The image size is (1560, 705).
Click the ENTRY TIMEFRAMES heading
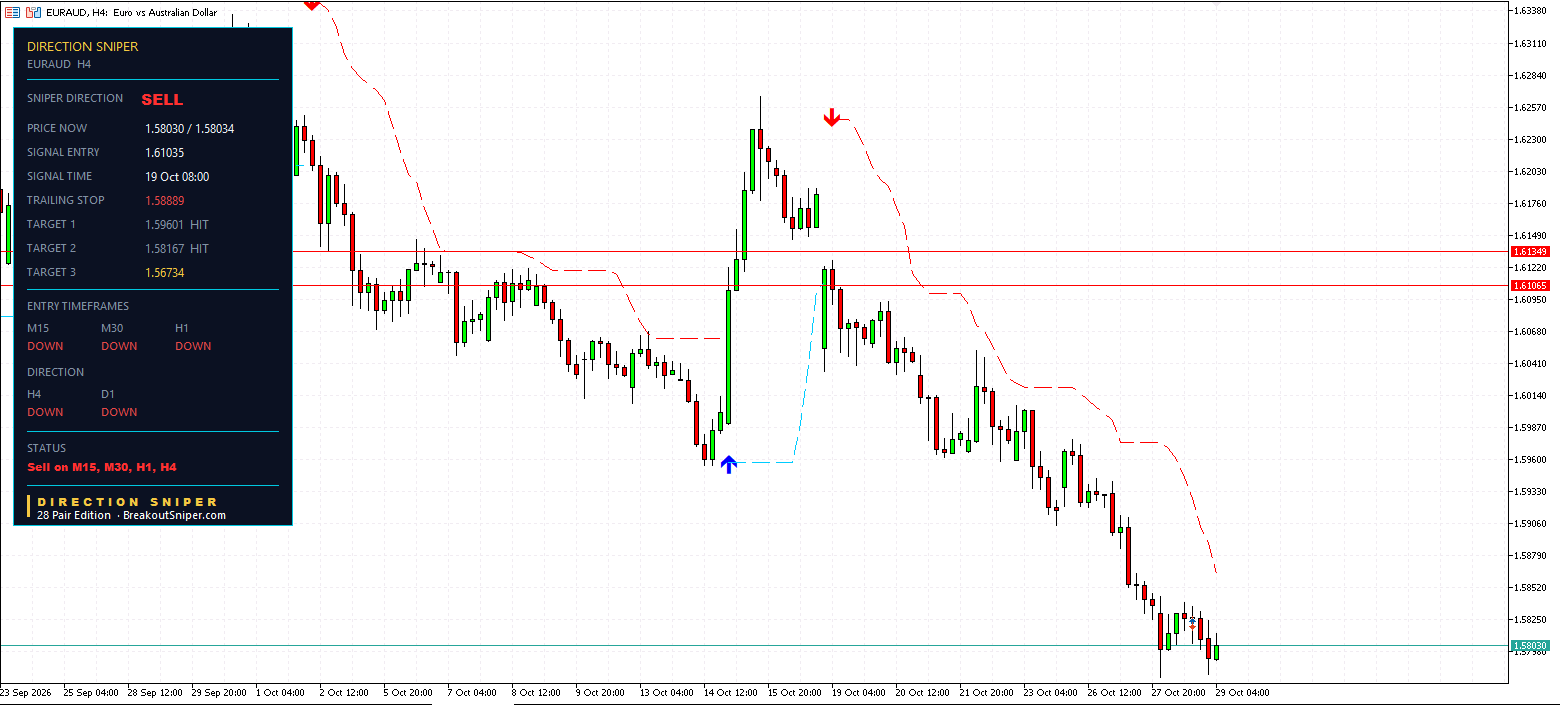78,307
